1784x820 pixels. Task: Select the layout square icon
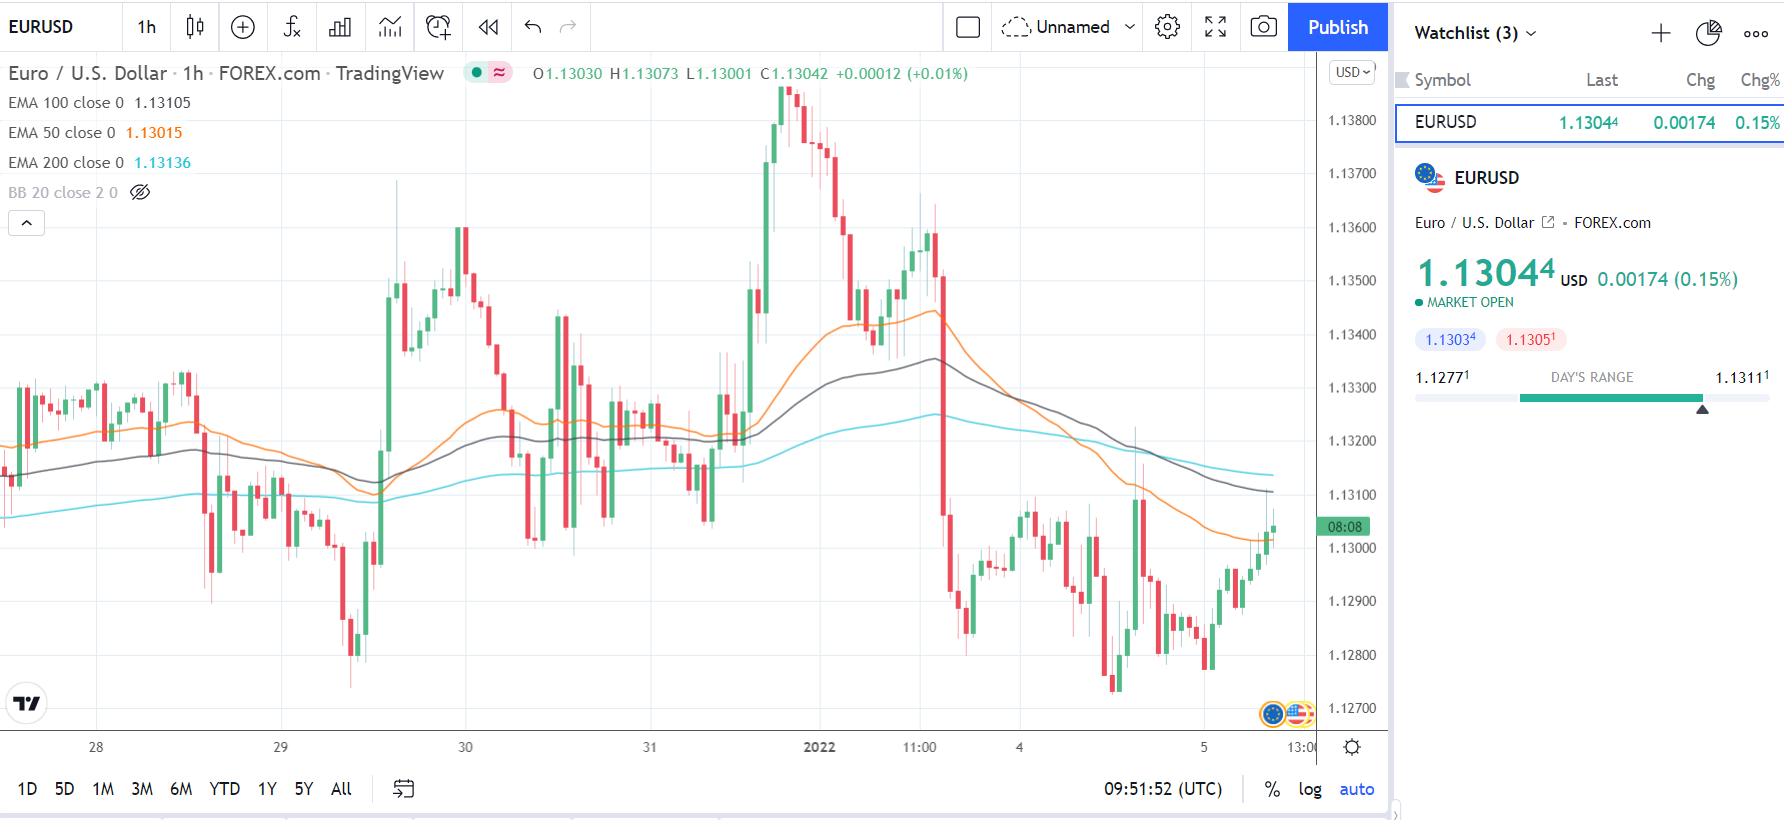click(x=968, y=27)
